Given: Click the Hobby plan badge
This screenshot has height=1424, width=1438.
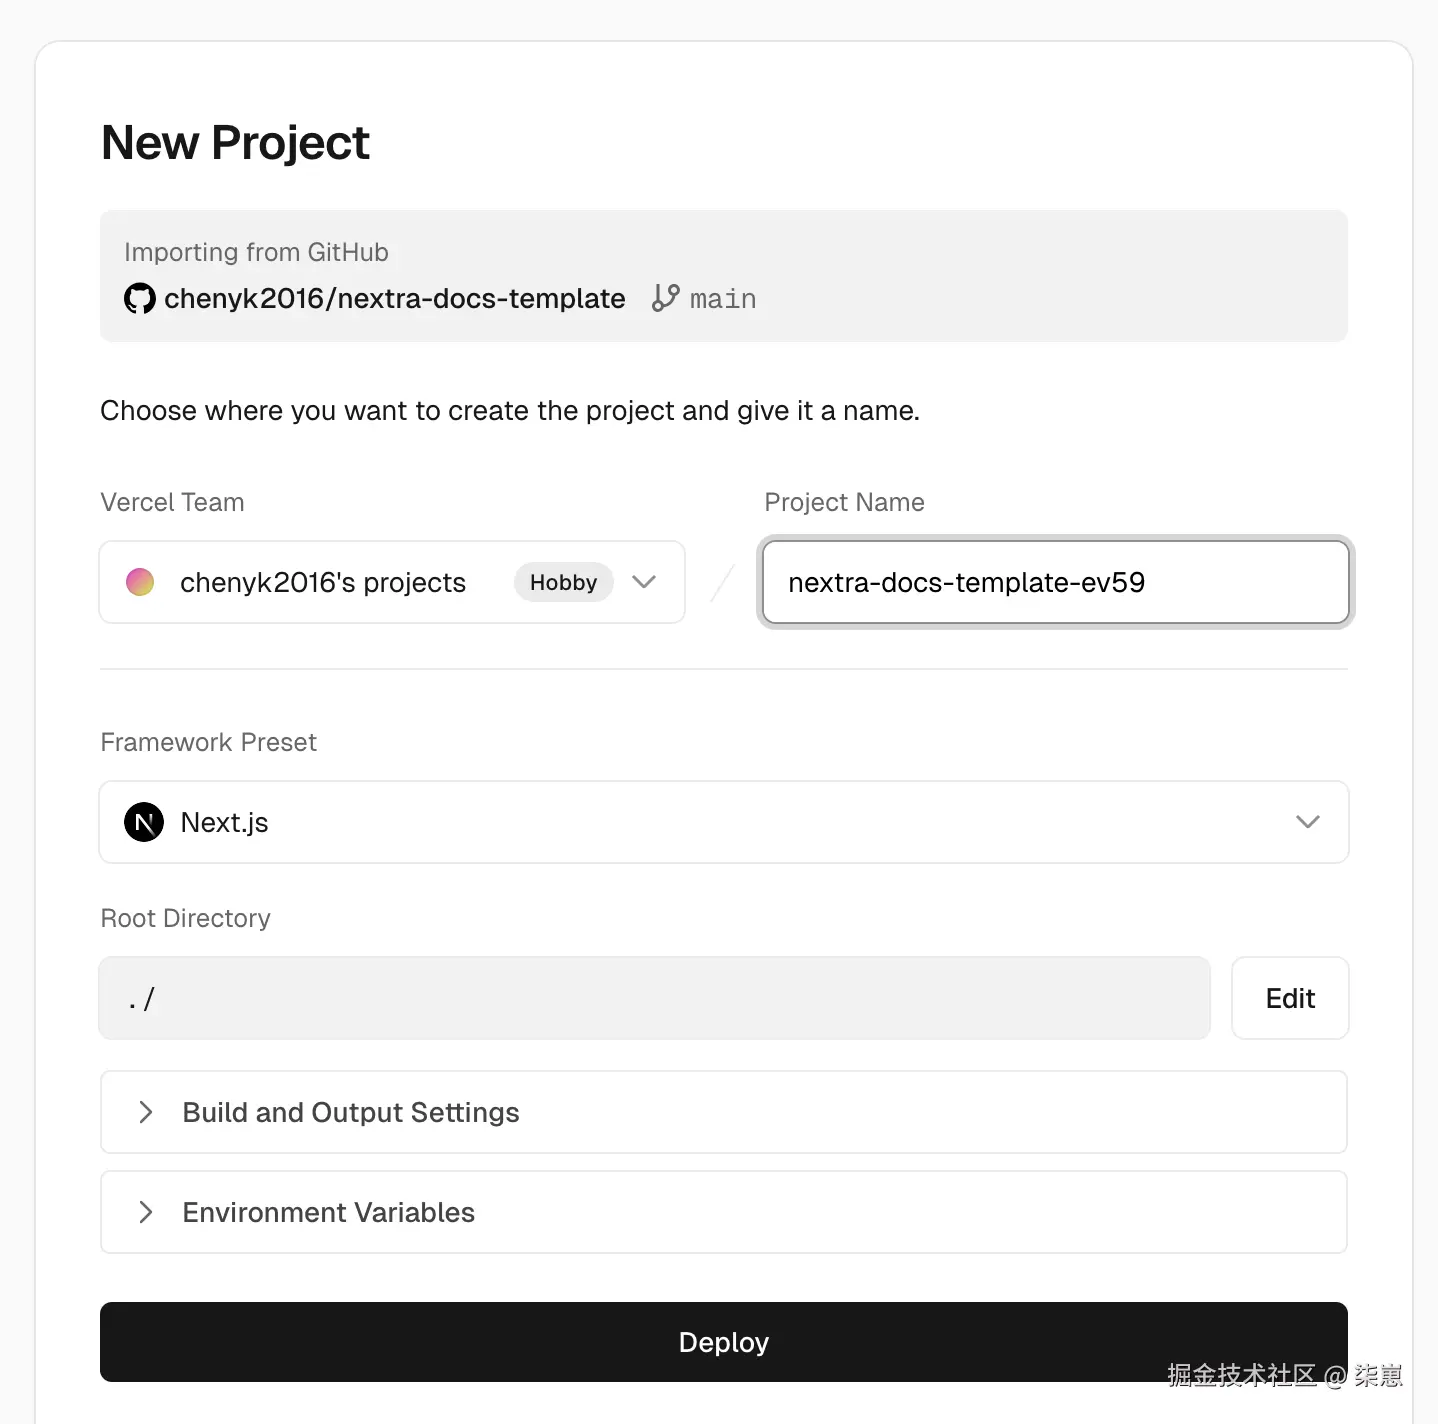Looking at the screenshot, I should coord(563,582).
